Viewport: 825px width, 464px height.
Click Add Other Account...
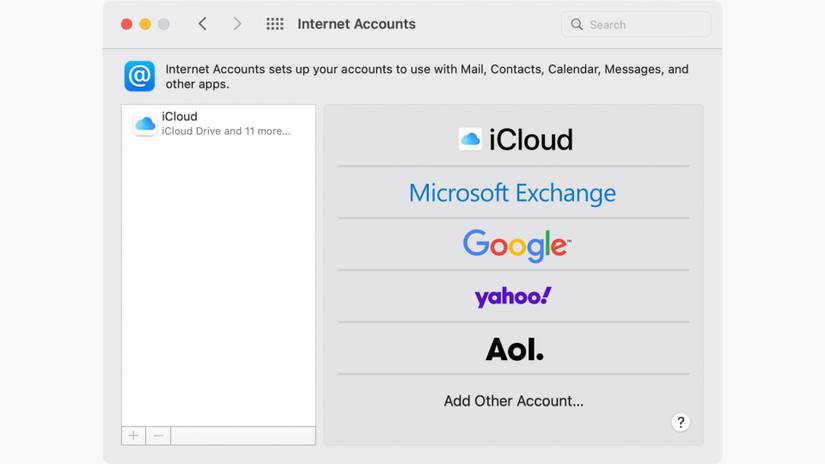click(514, 401)
